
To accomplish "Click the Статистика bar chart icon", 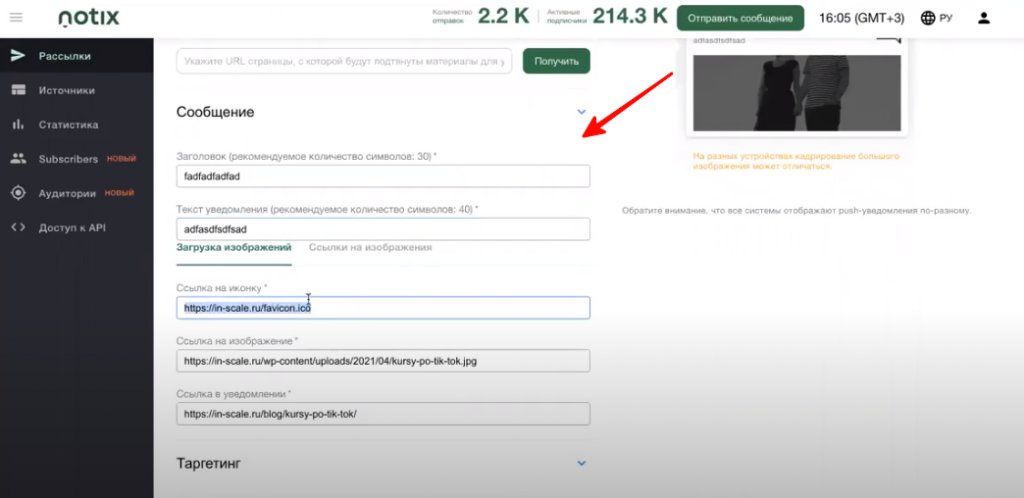I will [x=17, y=125].
